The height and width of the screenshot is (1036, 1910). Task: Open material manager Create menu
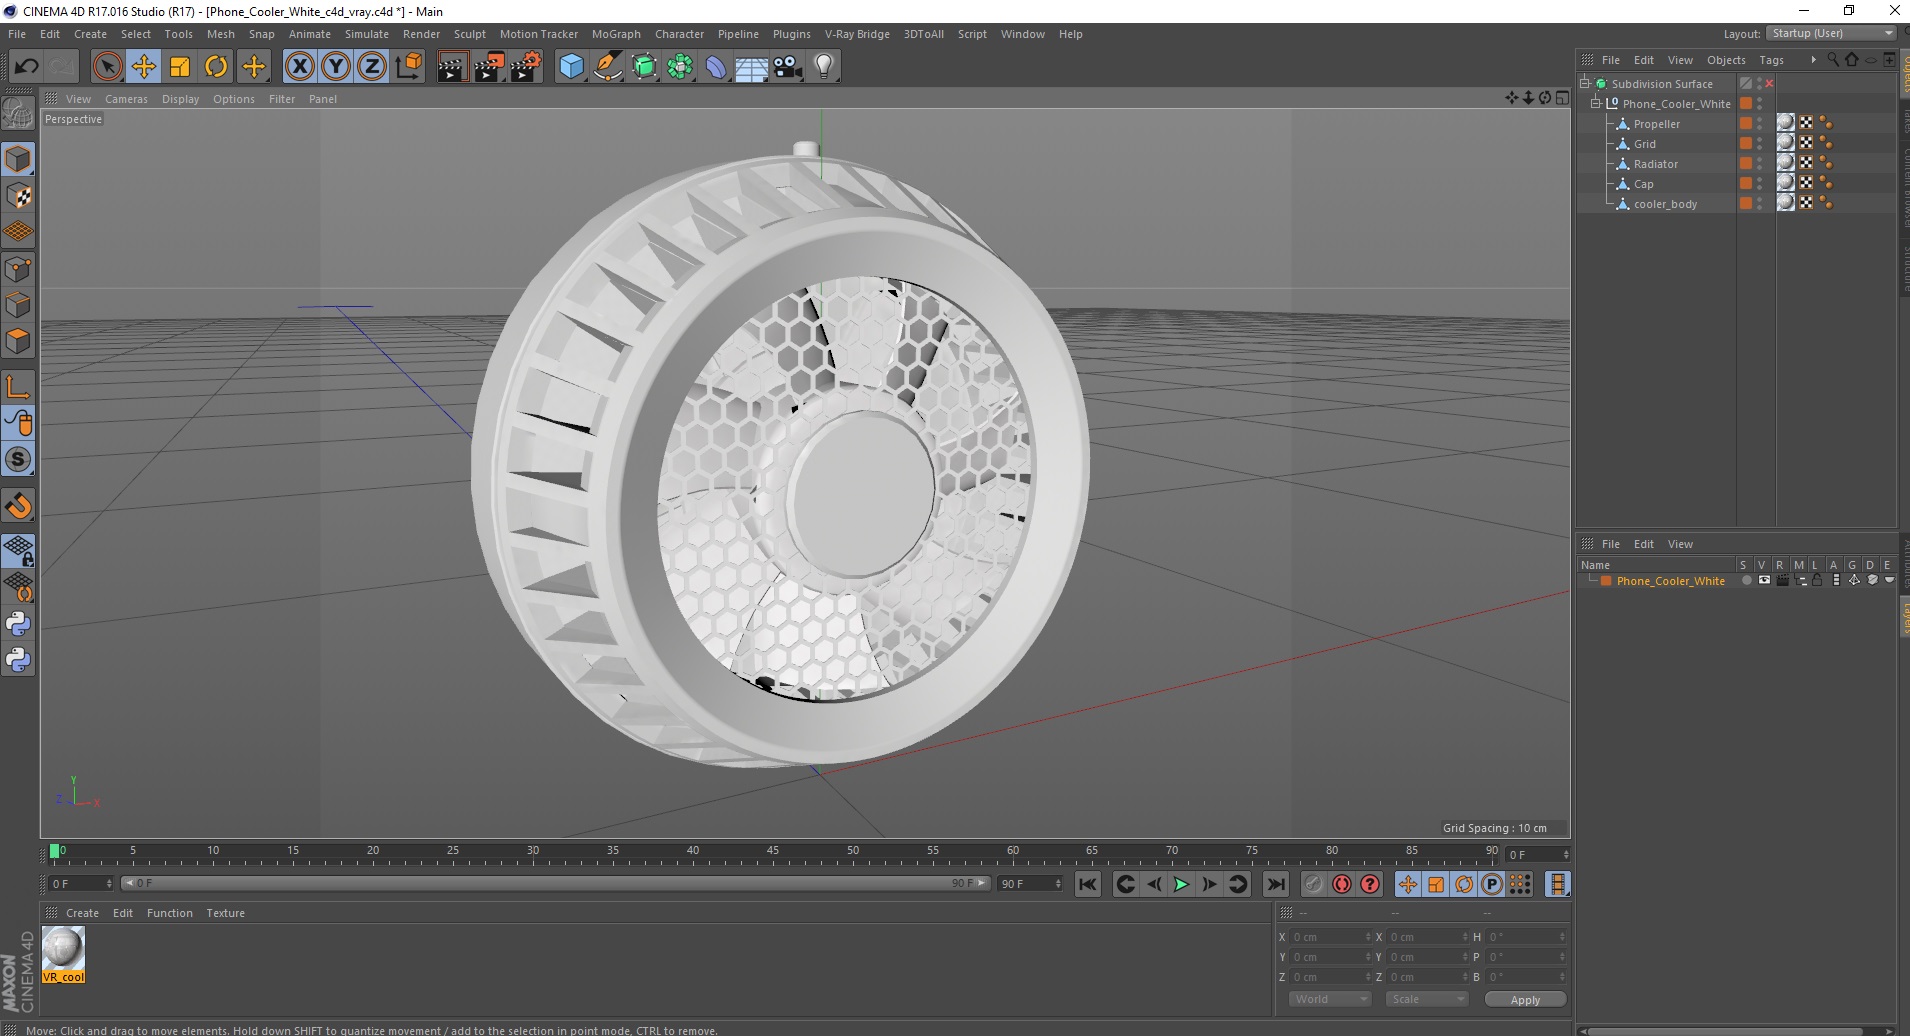(82, 913)
